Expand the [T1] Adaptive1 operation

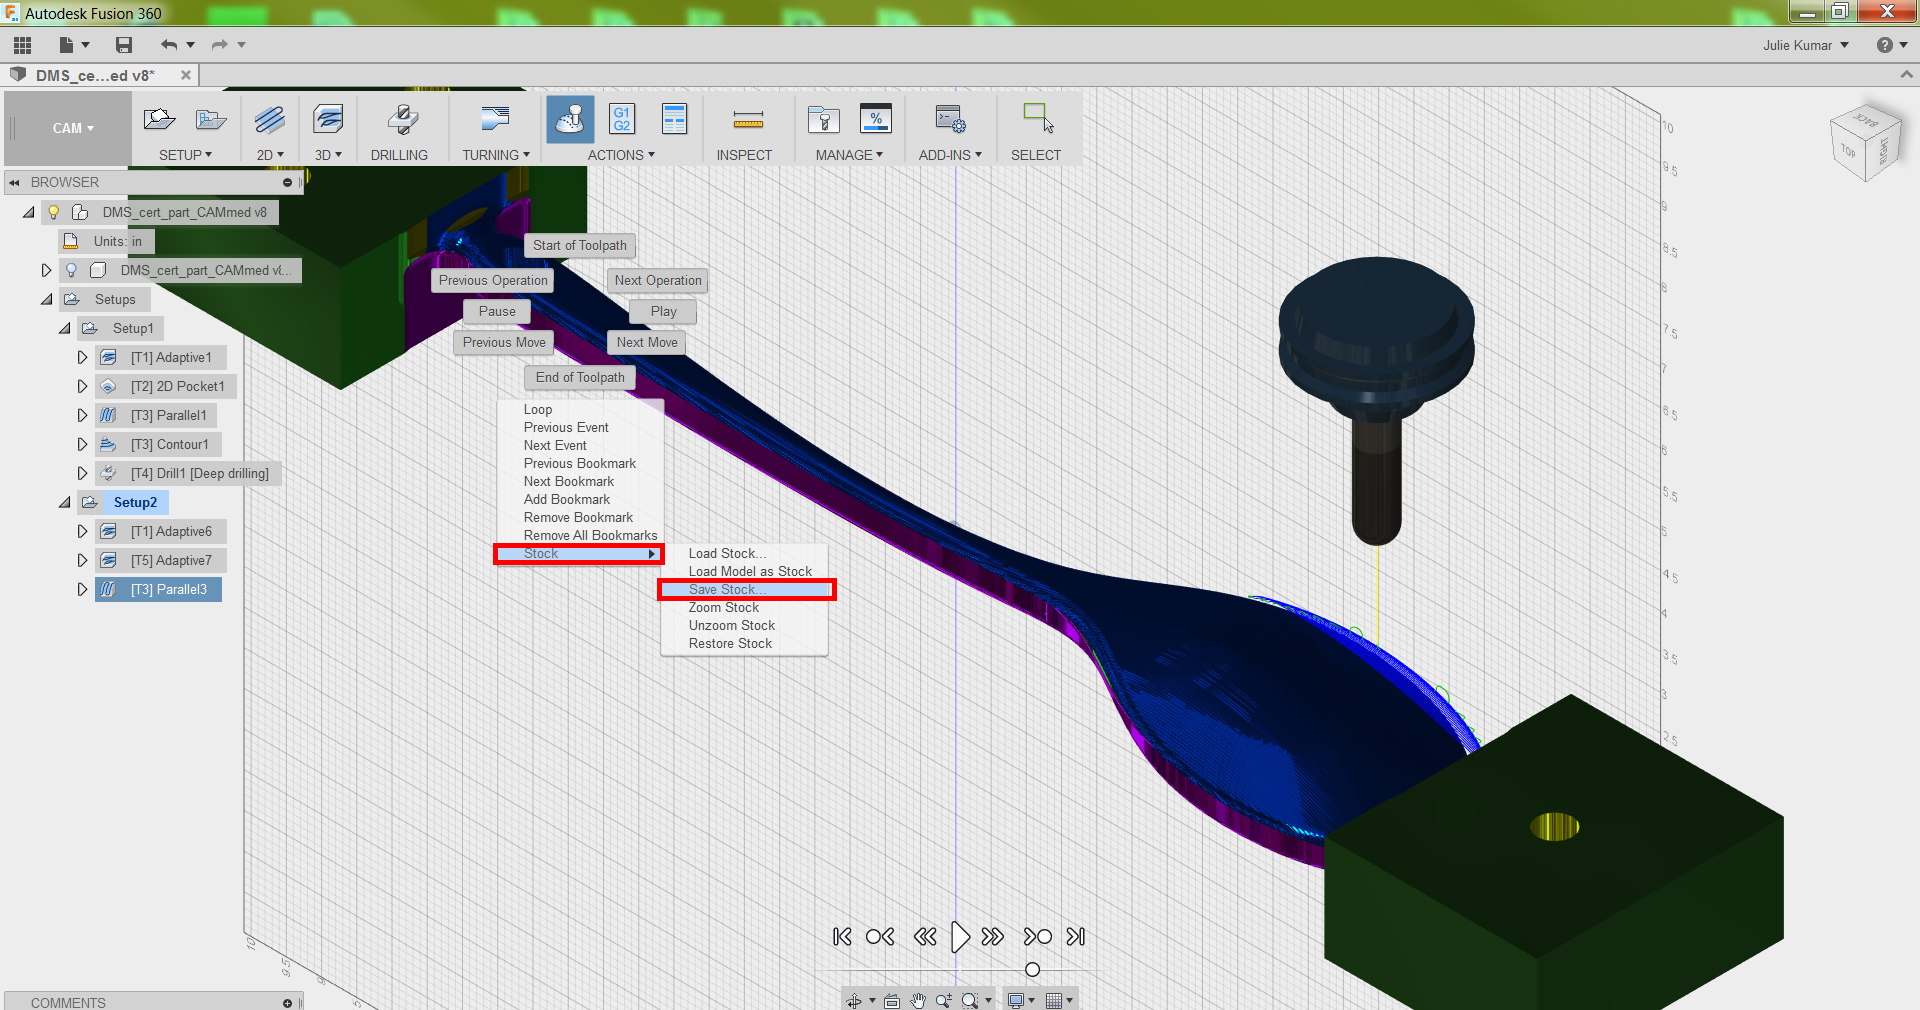click(83, 357)
